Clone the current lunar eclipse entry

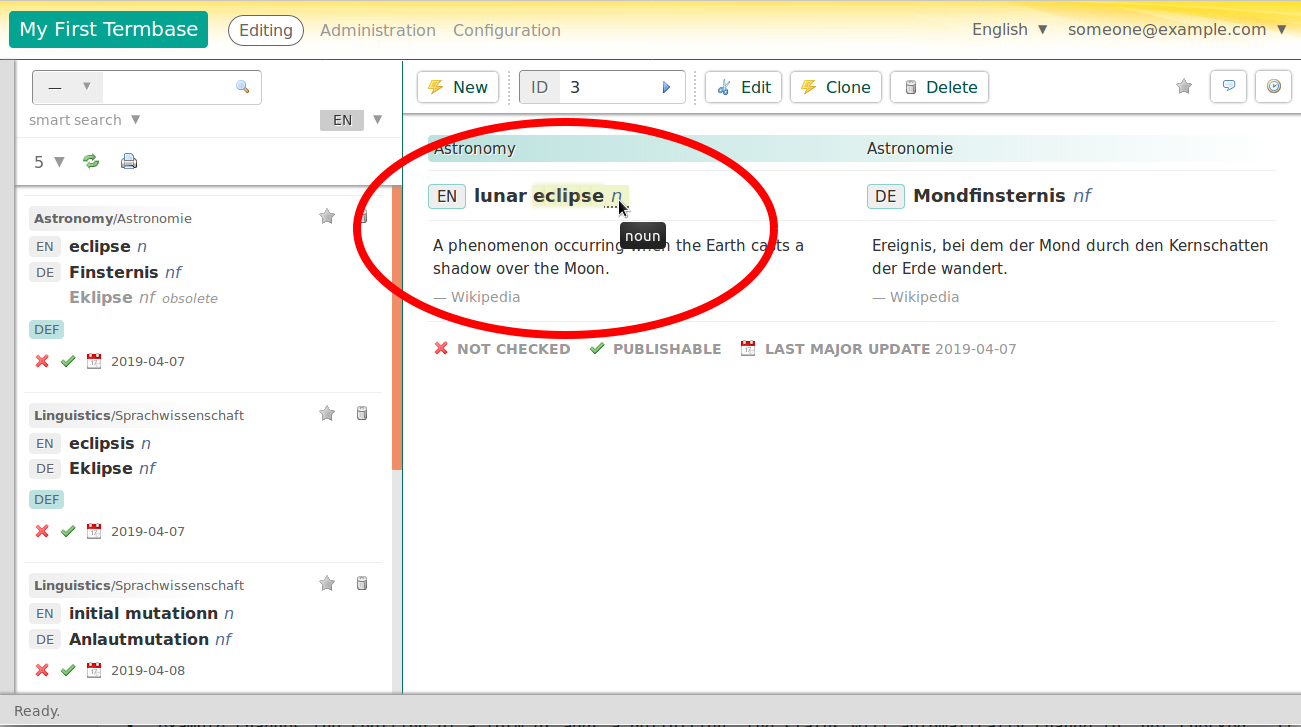(836, 87)
